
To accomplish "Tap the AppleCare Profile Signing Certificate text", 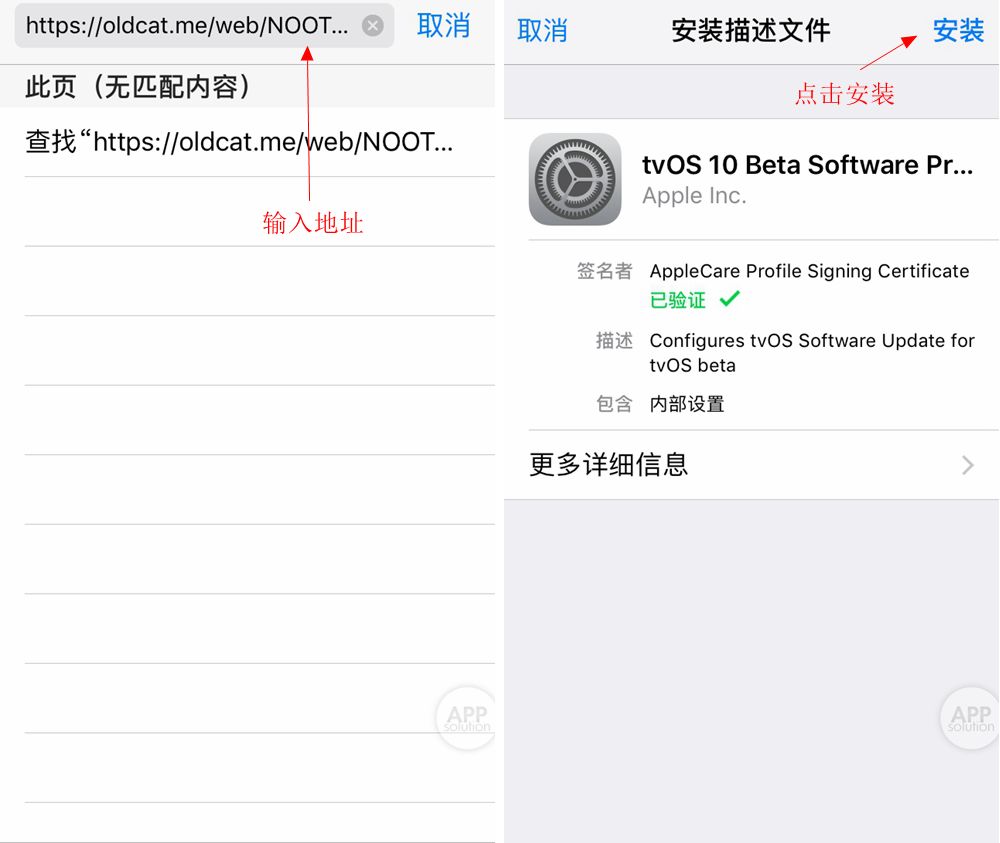I will click(x=809, y=271).
